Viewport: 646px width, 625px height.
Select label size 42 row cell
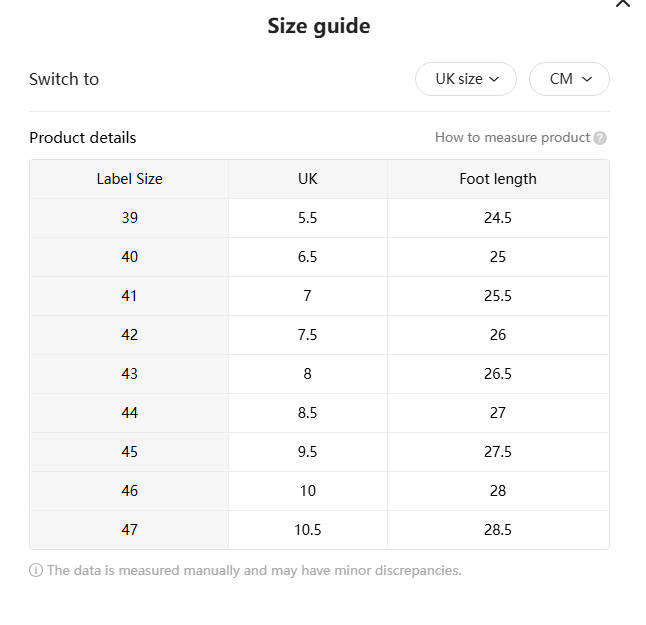tap(129, 335)
